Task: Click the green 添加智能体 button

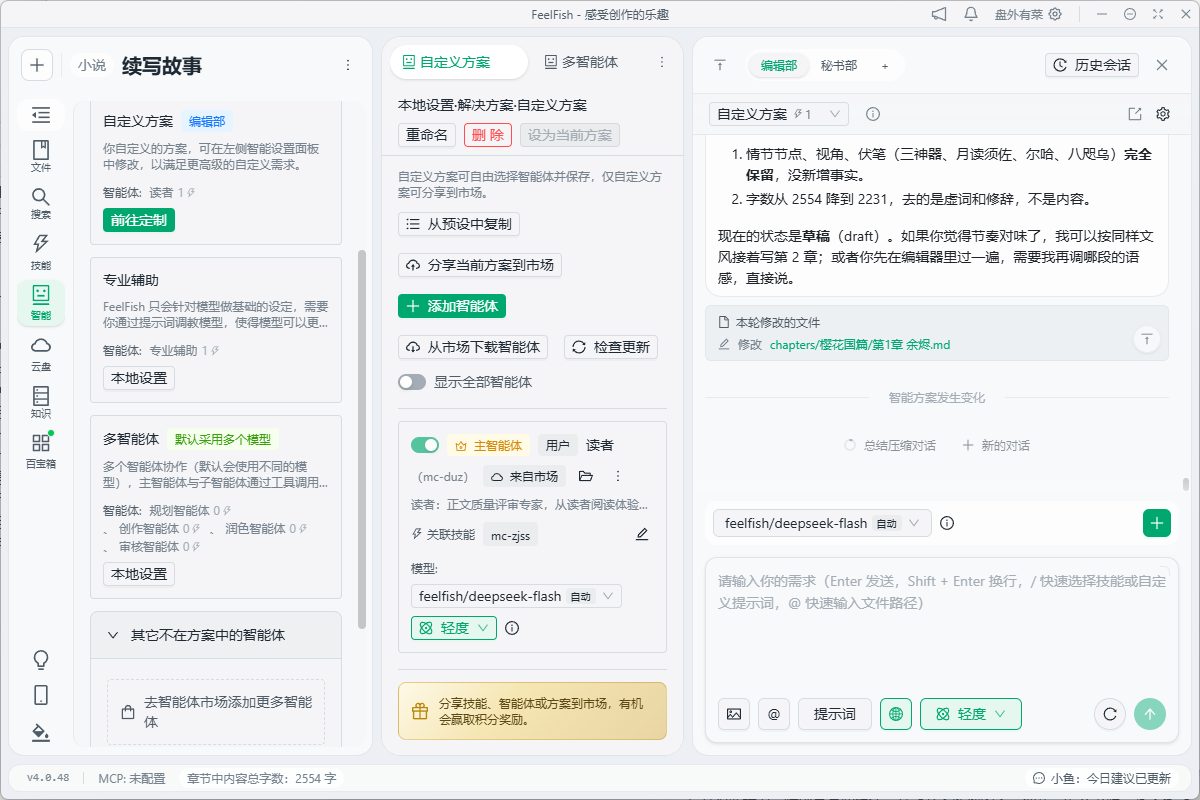Action: coord(453,306)
